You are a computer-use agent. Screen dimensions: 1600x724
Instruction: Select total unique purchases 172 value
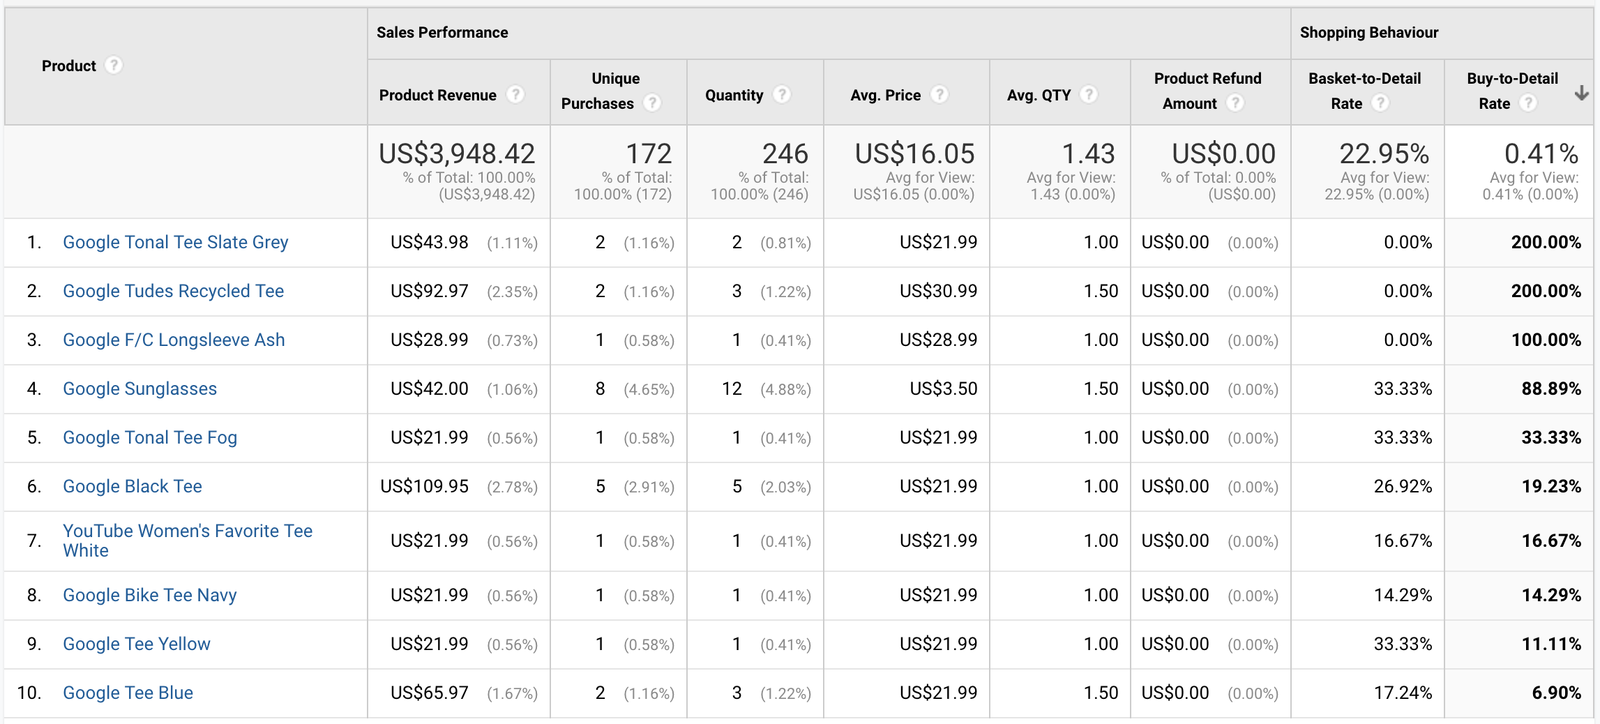(649, 154)
